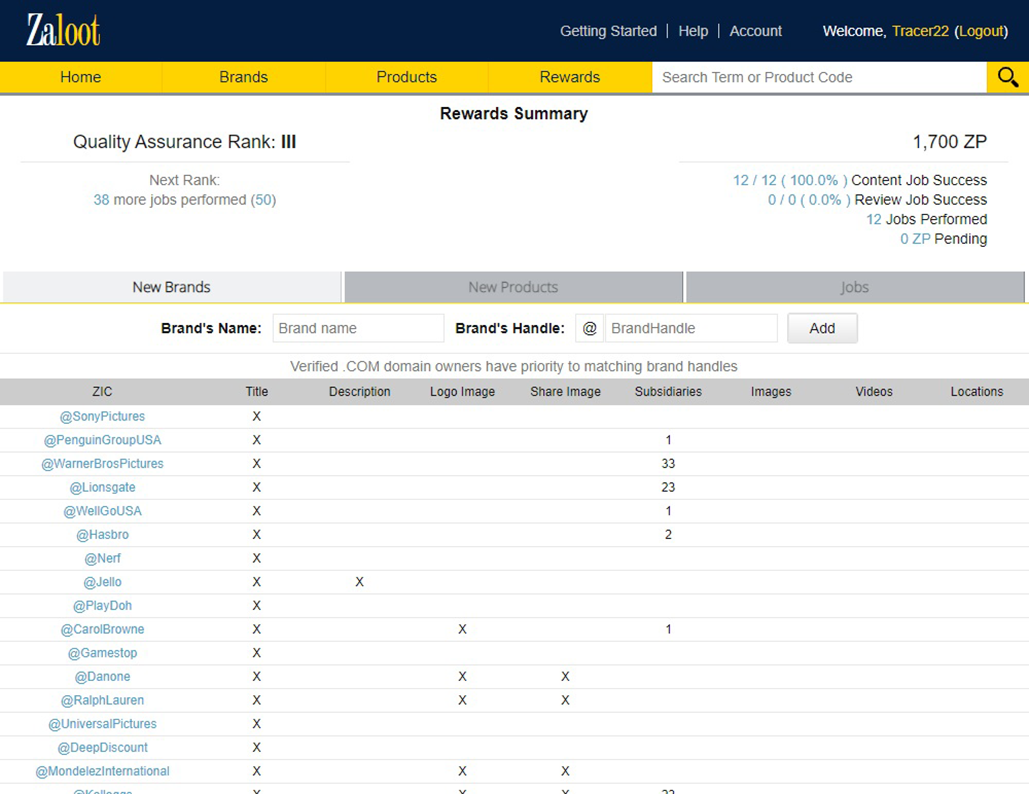
Task: Open the Rewards menu
Action: pyautogui.click(x=570, y=77)
